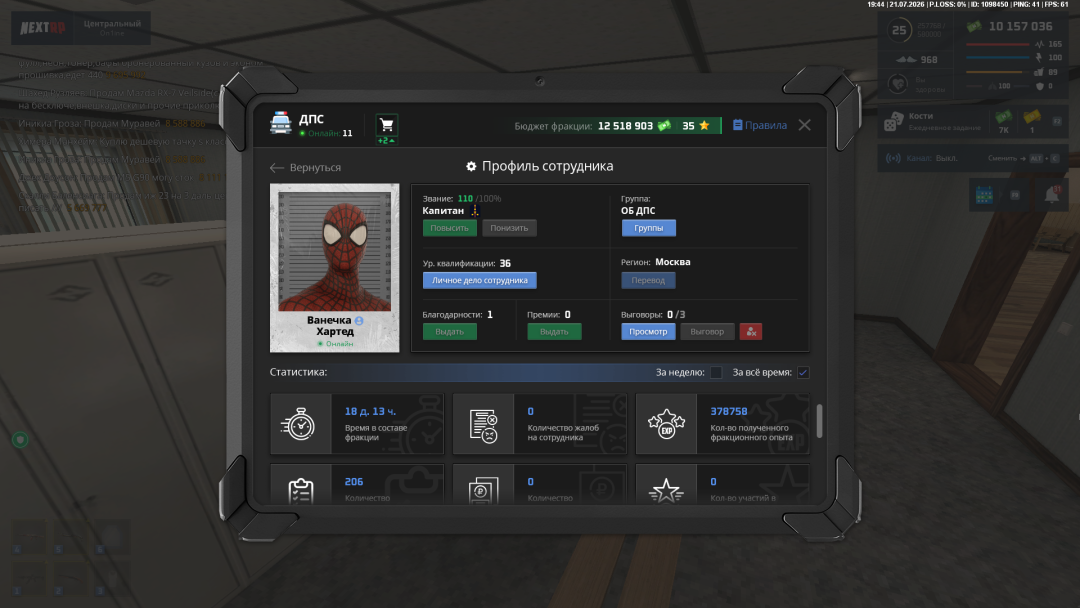Screen dimensions: 1080x608
Task: Click the Понизить demote button
Action: (x=509, y=228)
